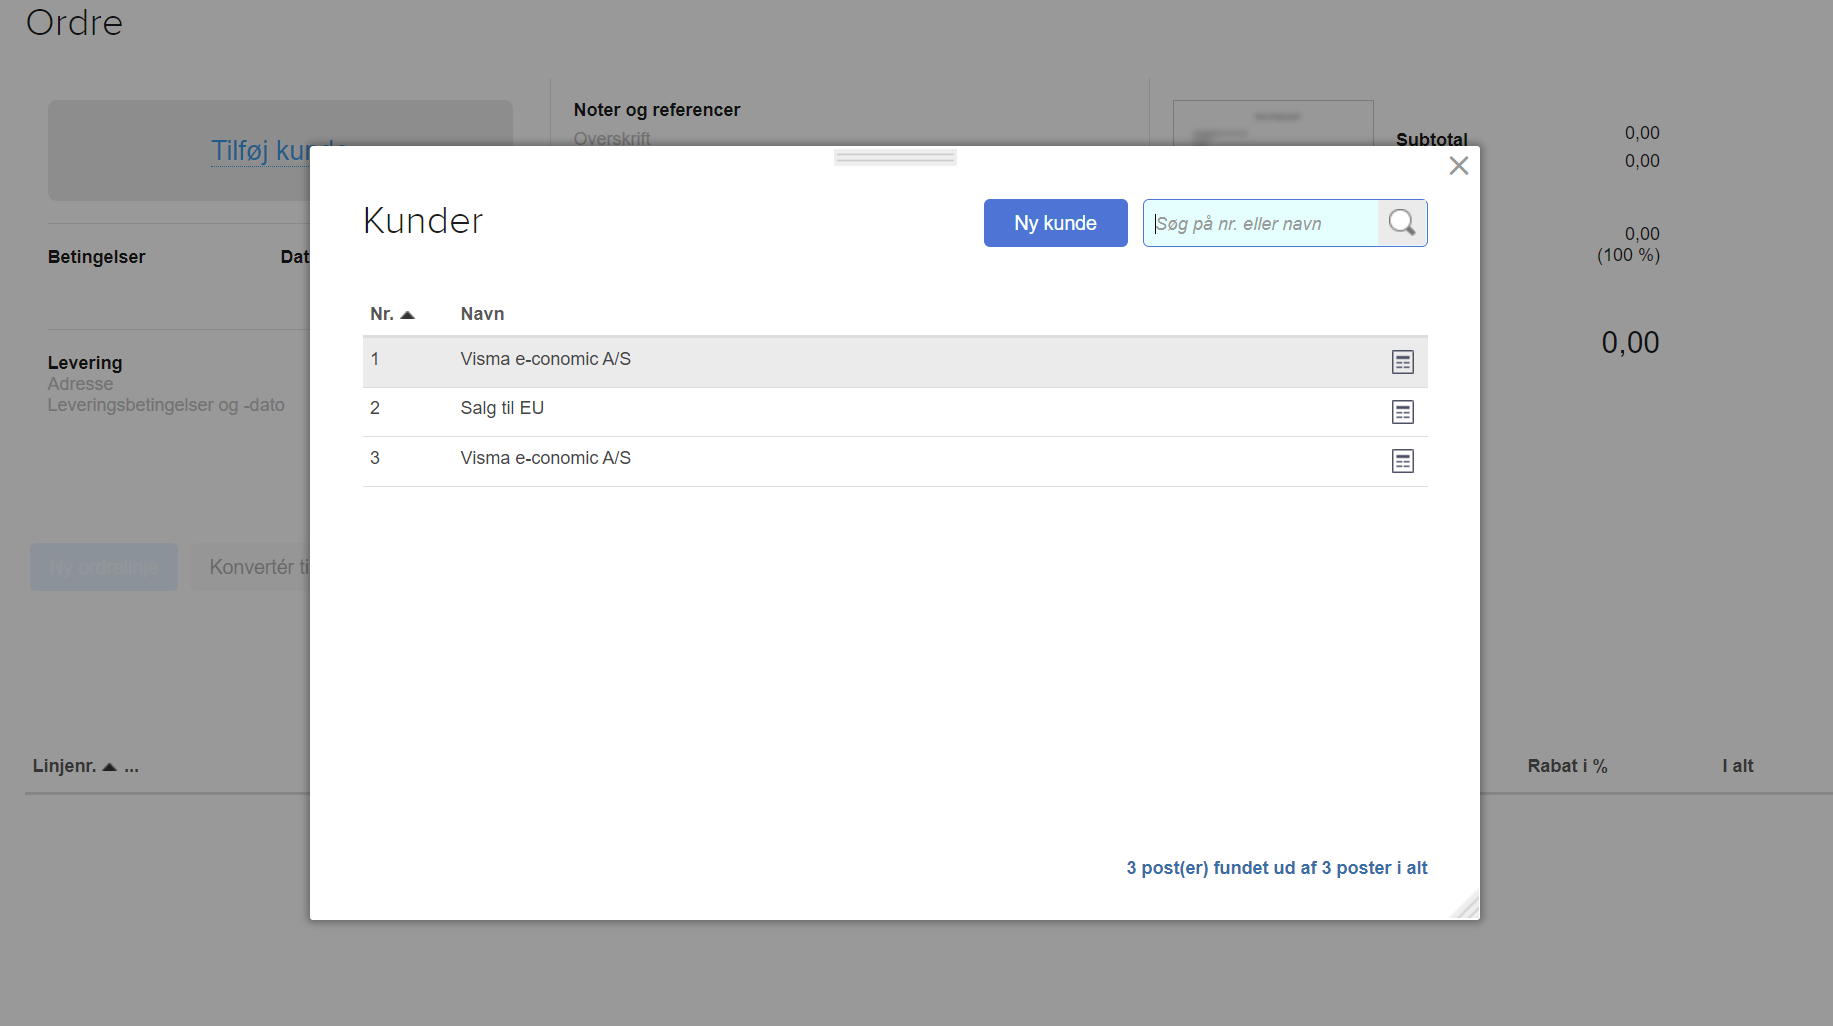Open the order layout thumbnail preview

[x=1272, y=124]
